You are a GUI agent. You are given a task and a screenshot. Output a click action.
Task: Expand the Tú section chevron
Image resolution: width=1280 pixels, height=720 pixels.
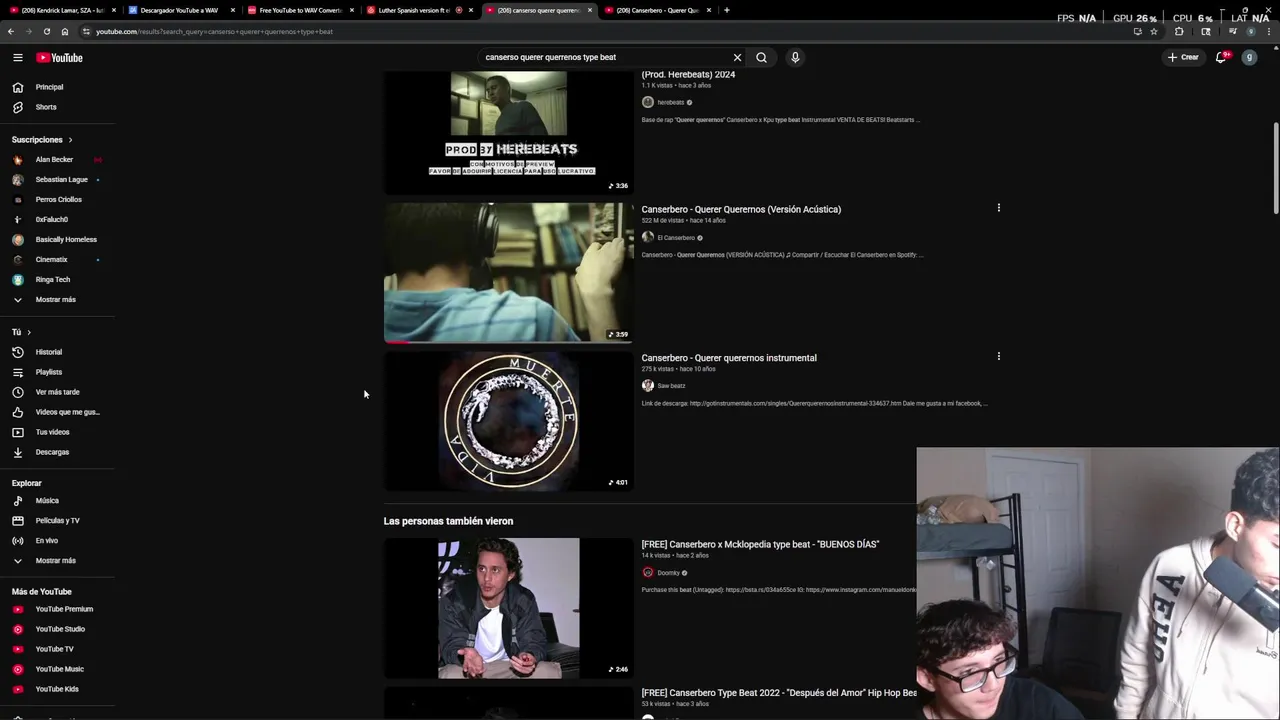point(29,332)
